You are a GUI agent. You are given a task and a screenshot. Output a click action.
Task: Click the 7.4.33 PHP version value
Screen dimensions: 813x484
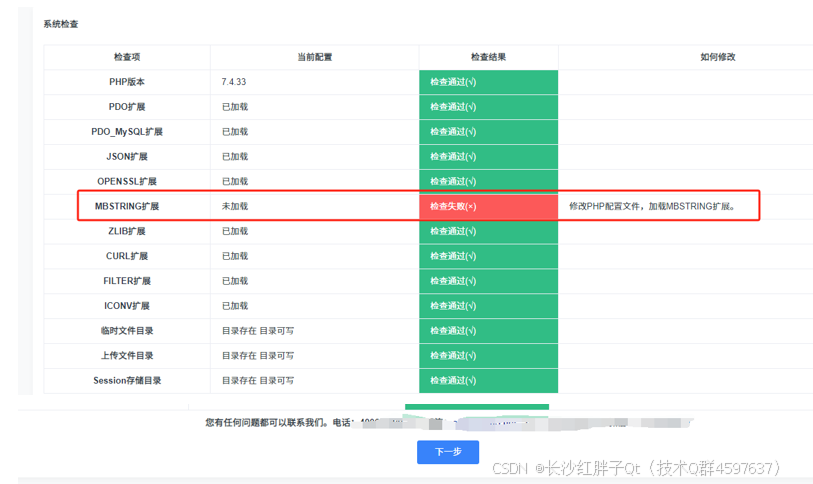point(235,82)
